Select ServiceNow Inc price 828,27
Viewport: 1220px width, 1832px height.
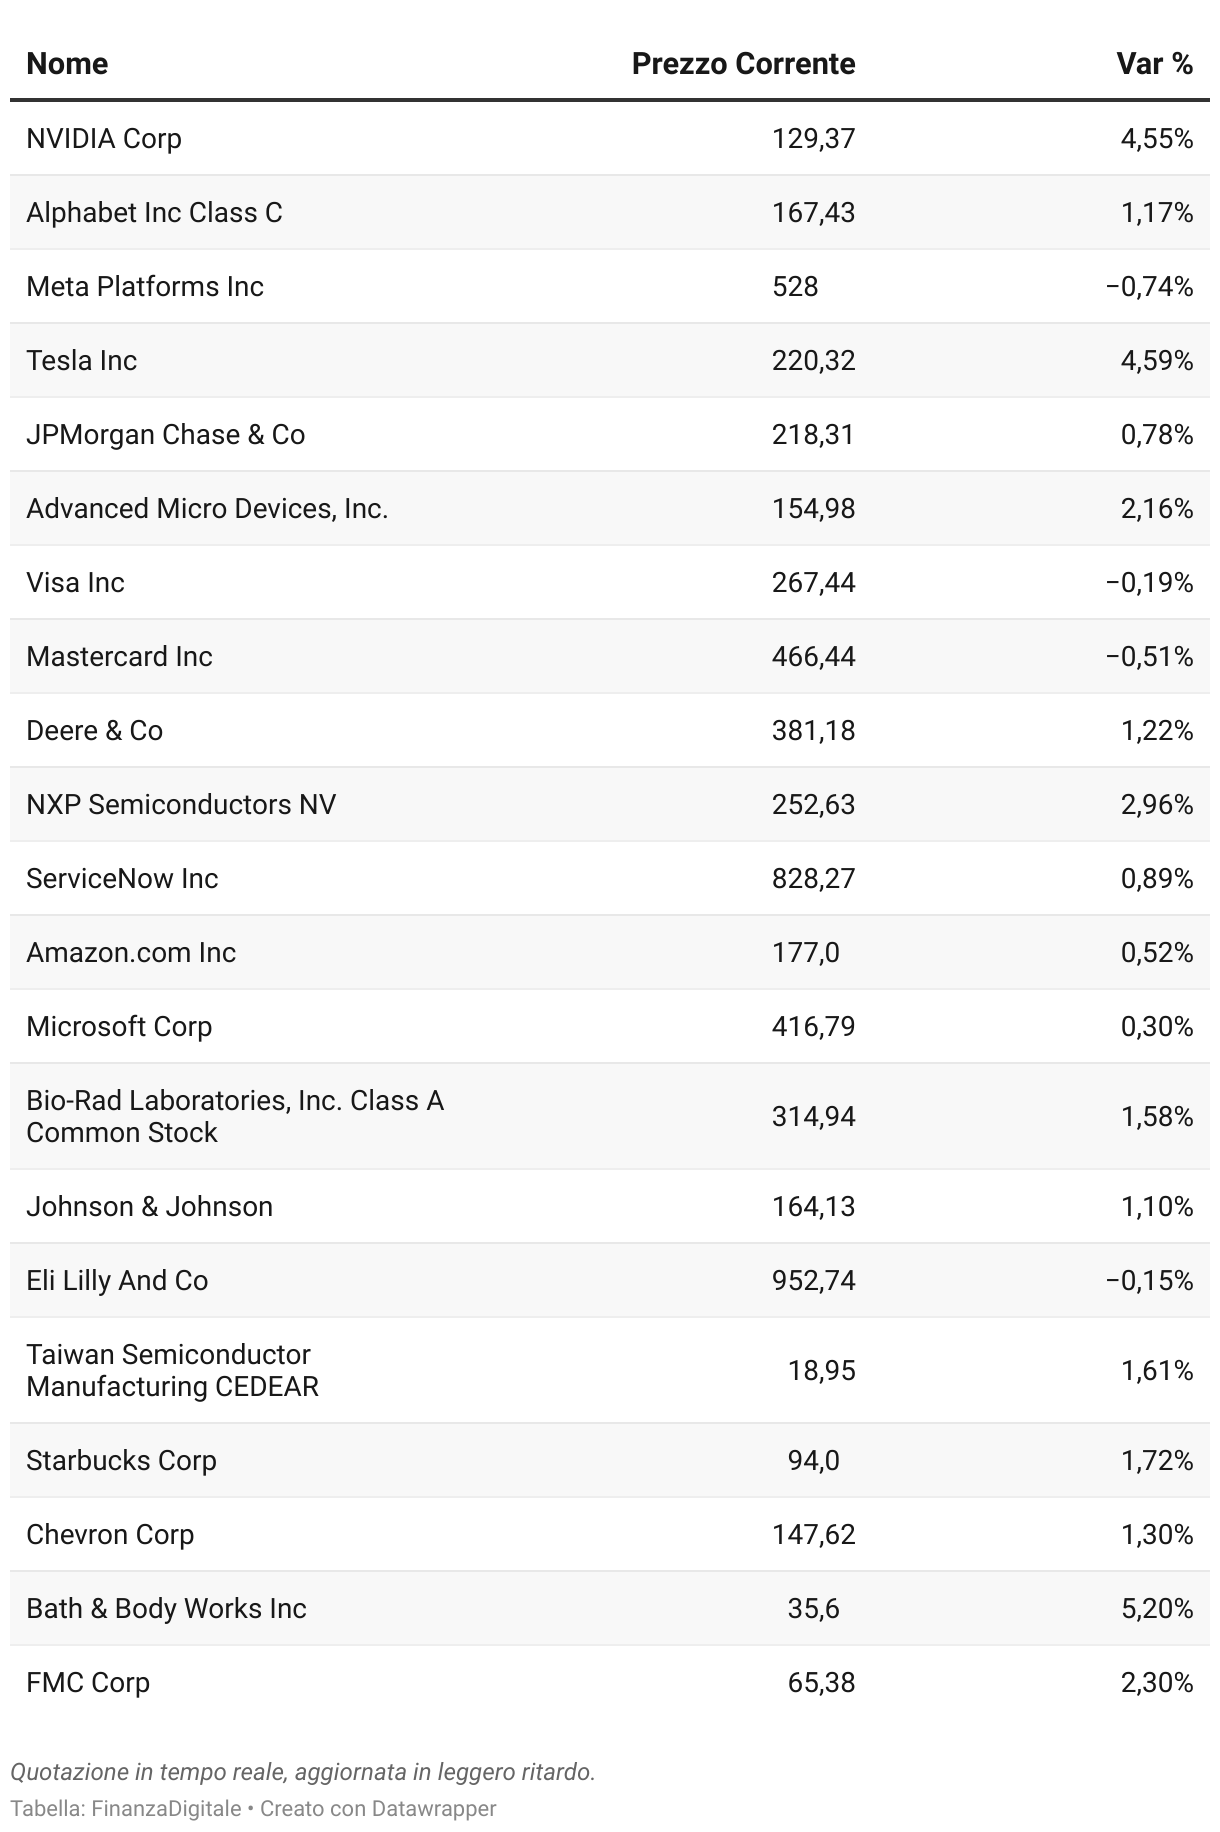tap(813, 878)
